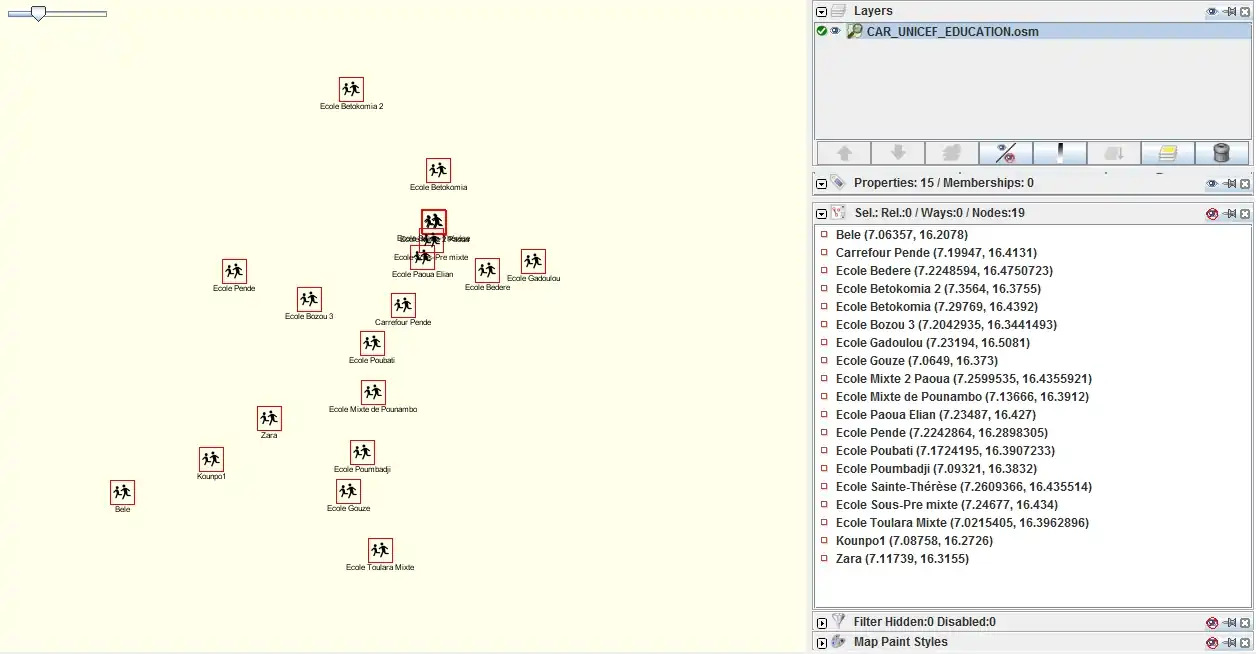The image size is (1256, 654).
Task: Collapse the Layers panel
Action: click(822, 12)
